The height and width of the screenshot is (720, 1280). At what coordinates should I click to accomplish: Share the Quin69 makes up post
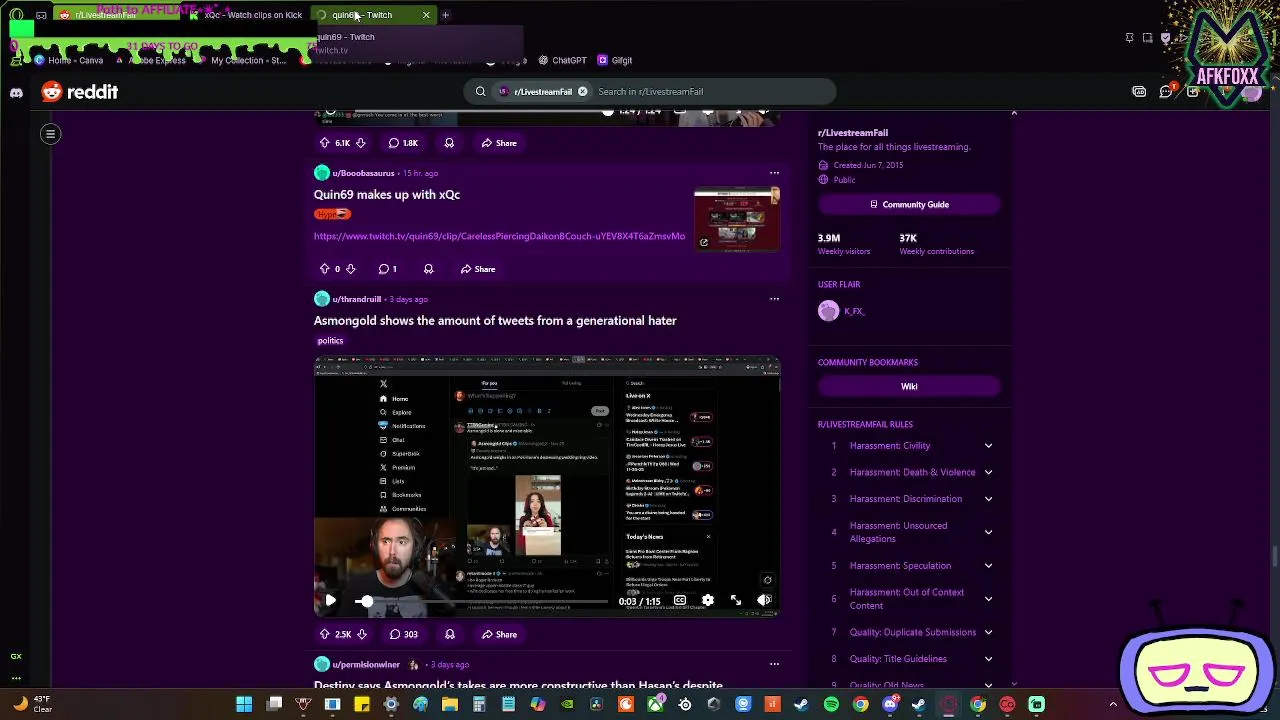point(477,269)
